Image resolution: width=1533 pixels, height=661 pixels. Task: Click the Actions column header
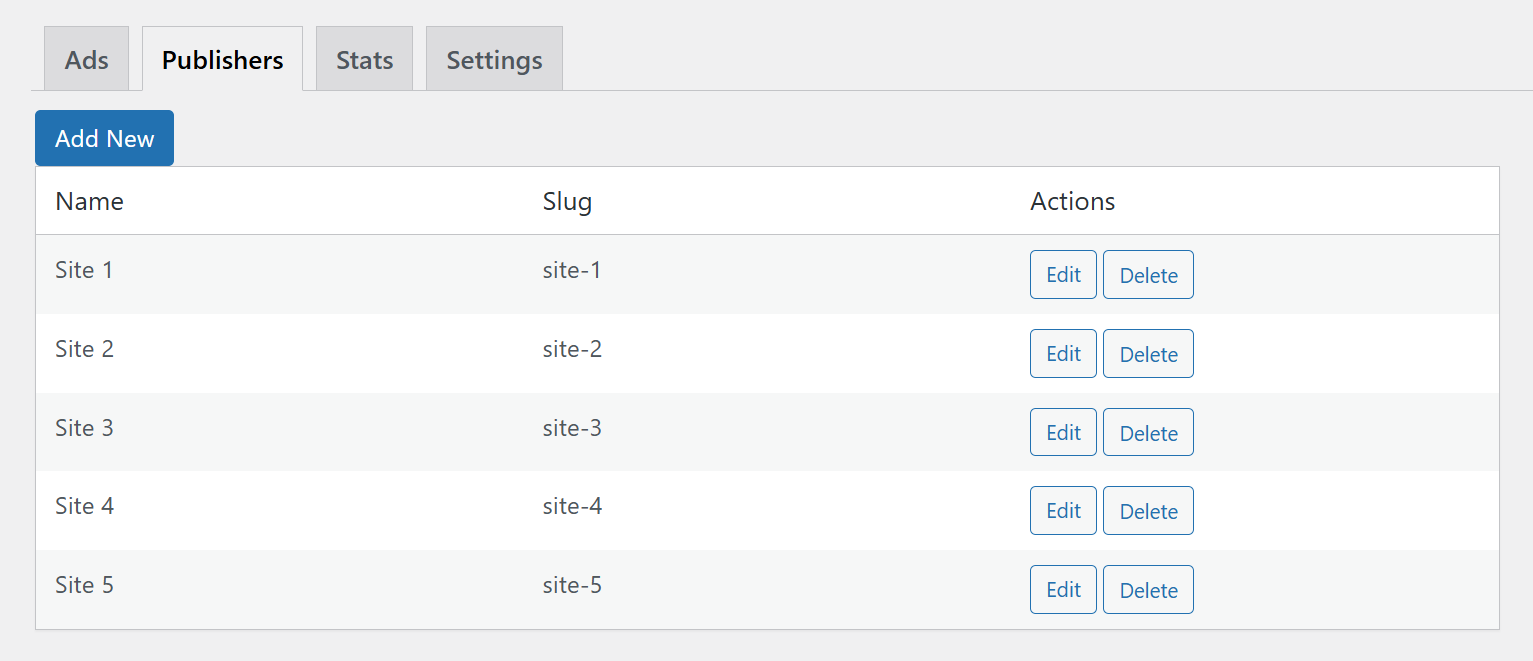click(1072, 201)
